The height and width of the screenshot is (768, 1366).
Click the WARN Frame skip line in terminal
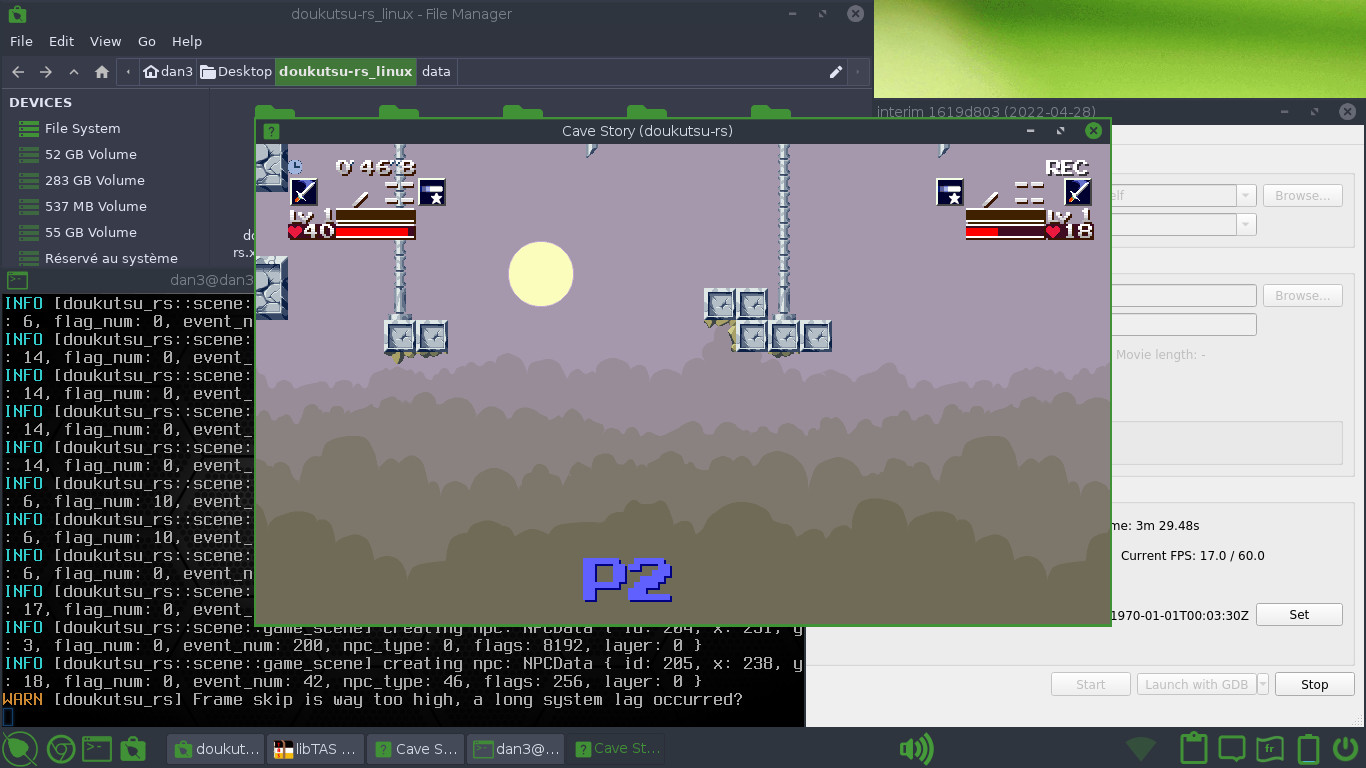coord(373,699)
